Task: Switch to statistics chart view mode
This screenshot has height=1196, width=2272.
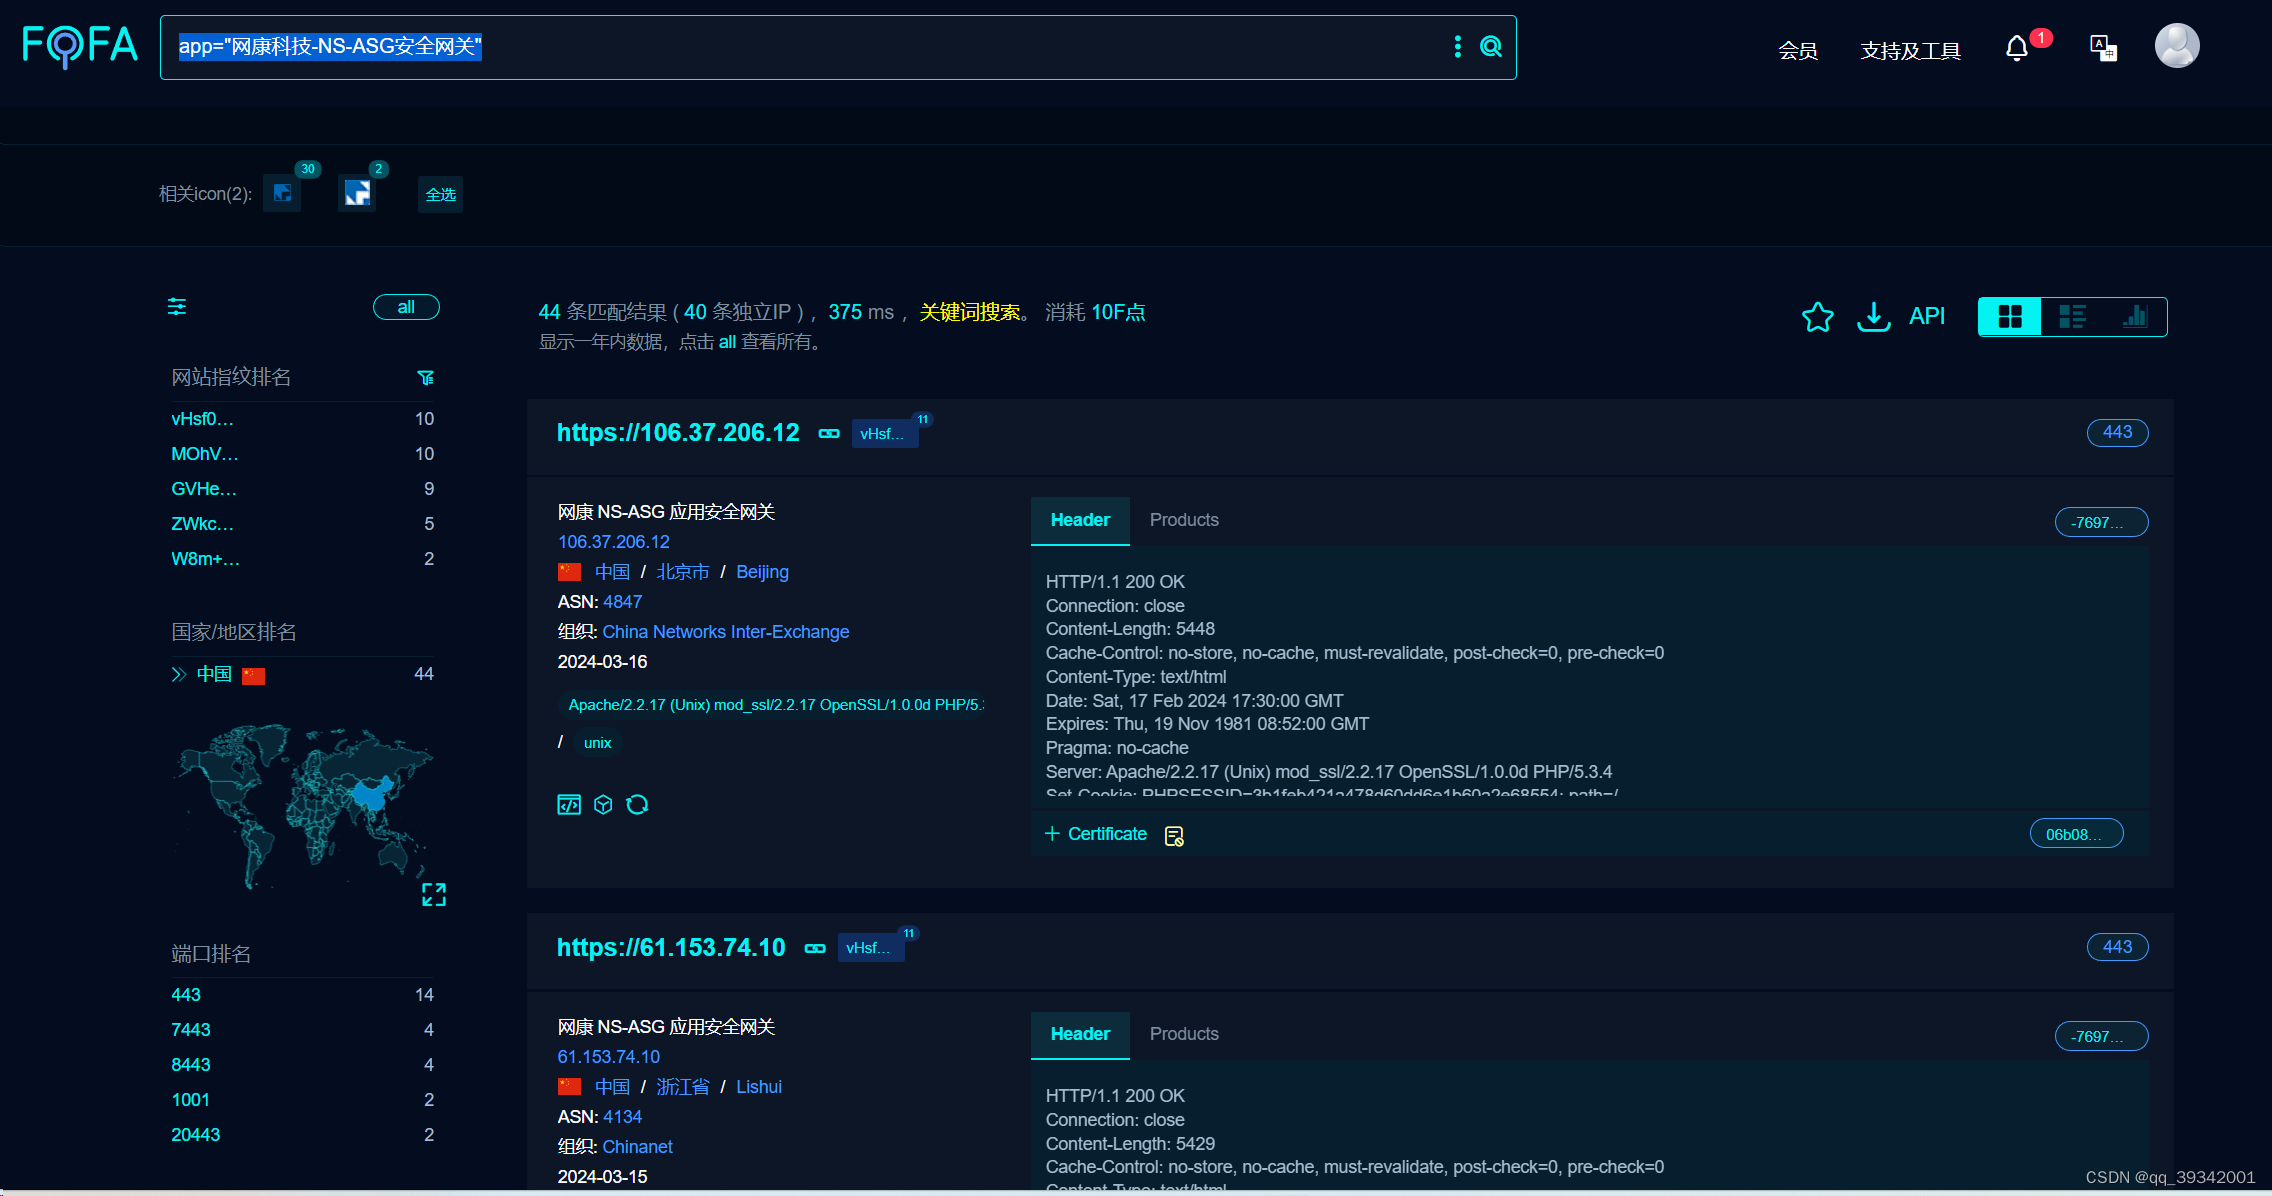Action: pyautogui.click(x=2134, y=317)
